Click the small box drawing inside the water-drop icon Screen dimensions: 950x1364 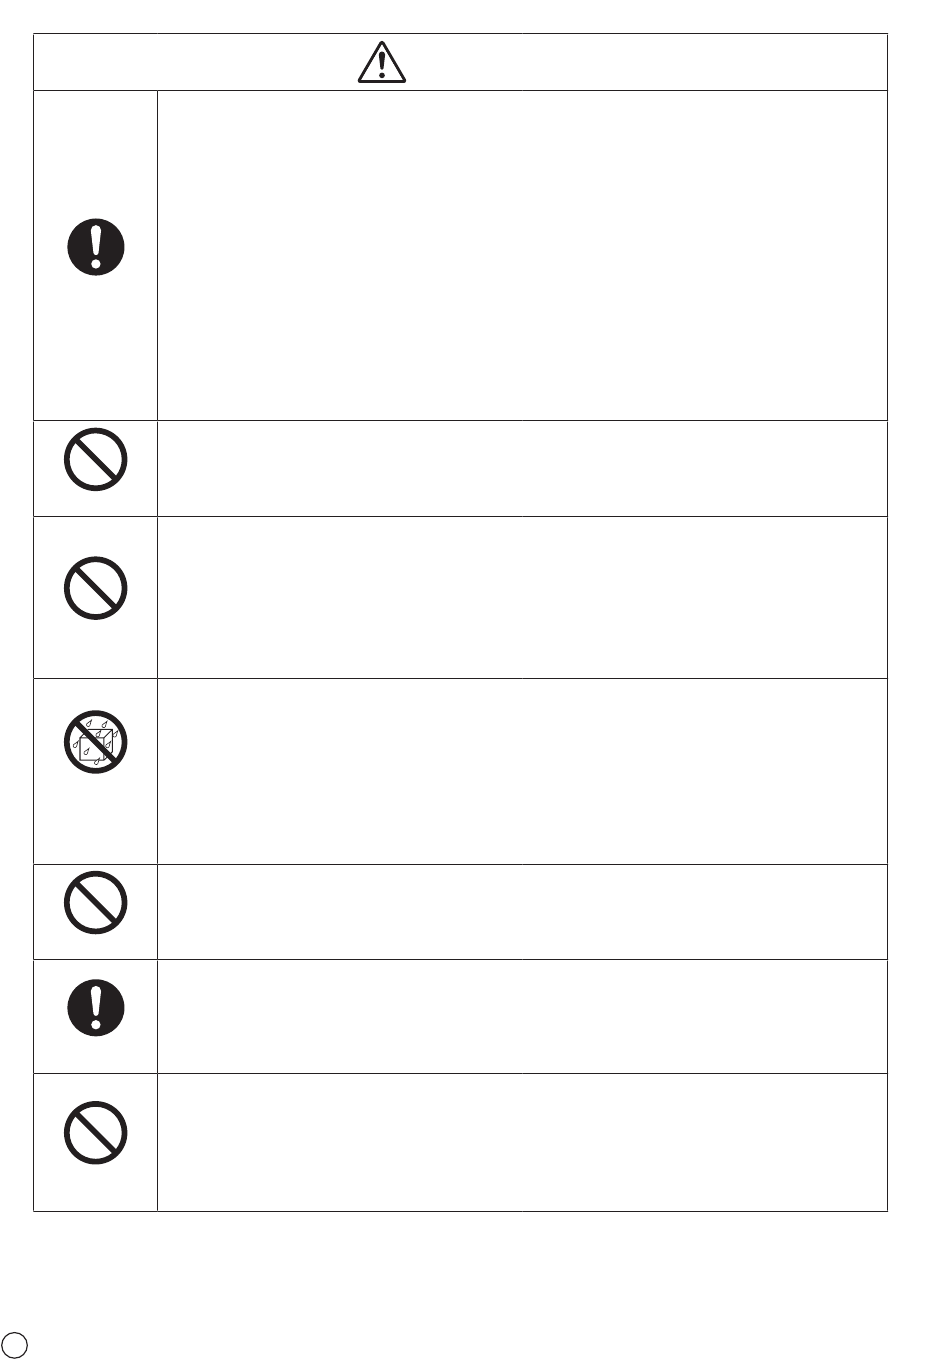coord(95,745)
